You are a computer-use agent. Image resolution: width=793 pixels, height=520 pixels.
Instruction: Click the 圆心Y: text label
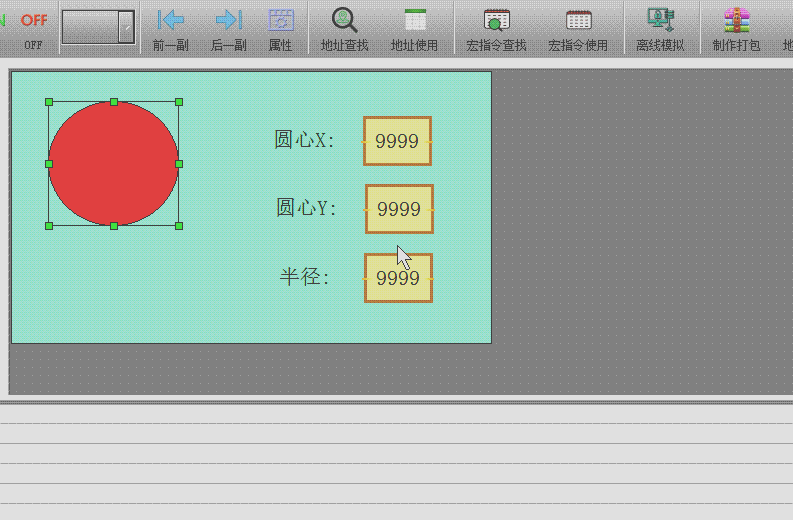click(x=306, y=208)
